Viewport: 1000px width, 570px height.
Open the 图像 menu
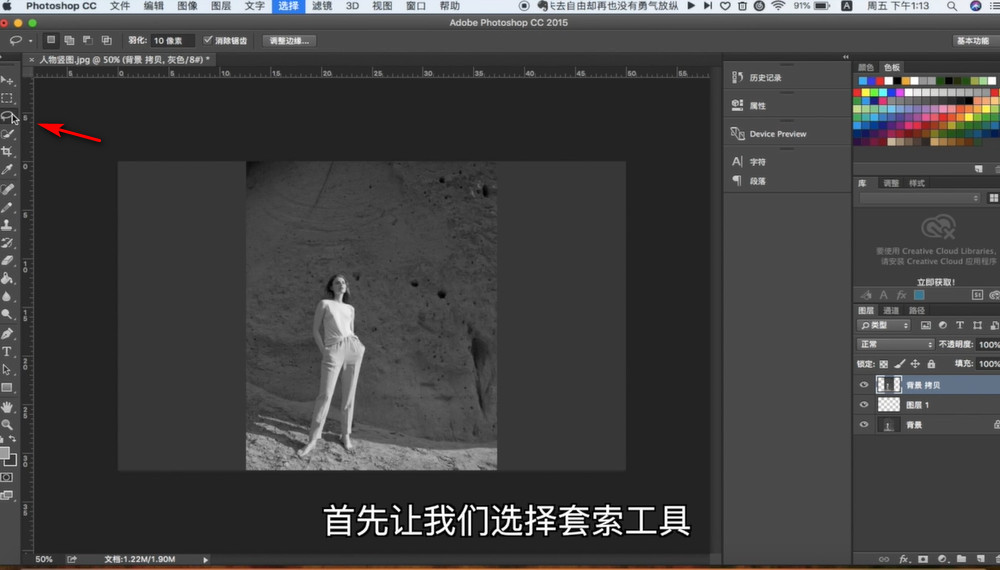188,6
